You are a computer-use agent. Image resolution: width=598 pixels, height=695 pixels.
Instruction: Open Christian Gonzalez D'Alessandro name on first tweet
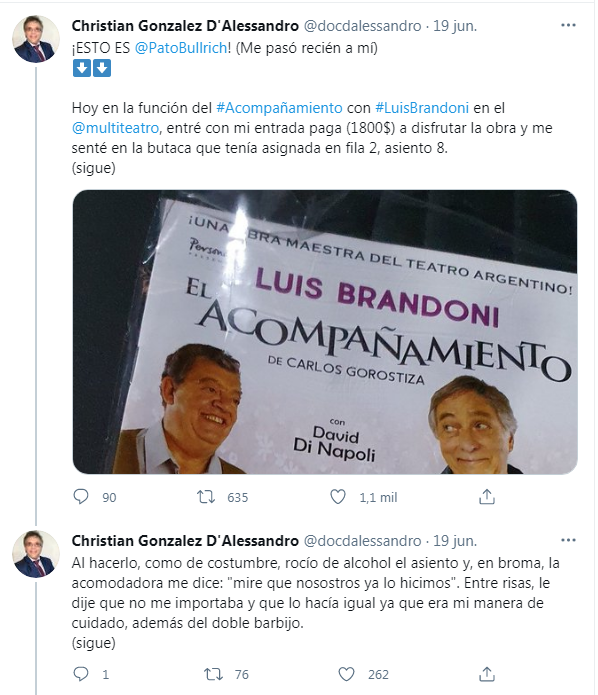(185, 26)
